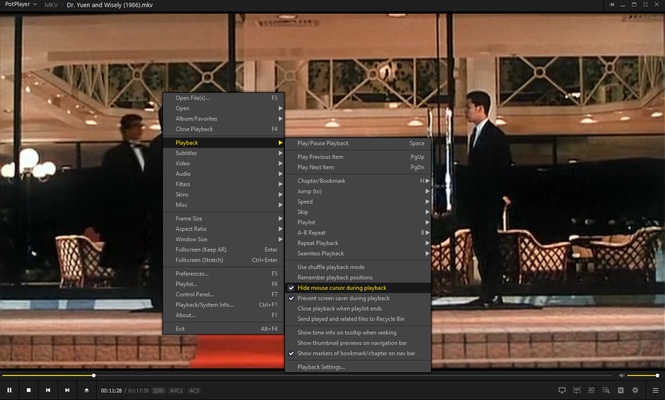Enable Use shuffle playback mode
The width and height of the screenshot is (665, 400).
358,267
